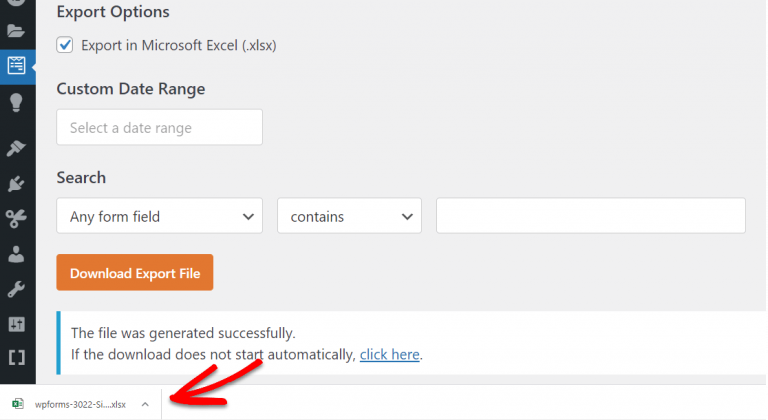The image size is (768, 420).
Task: Follow the click here download link
Action: [x=389, y=354]
